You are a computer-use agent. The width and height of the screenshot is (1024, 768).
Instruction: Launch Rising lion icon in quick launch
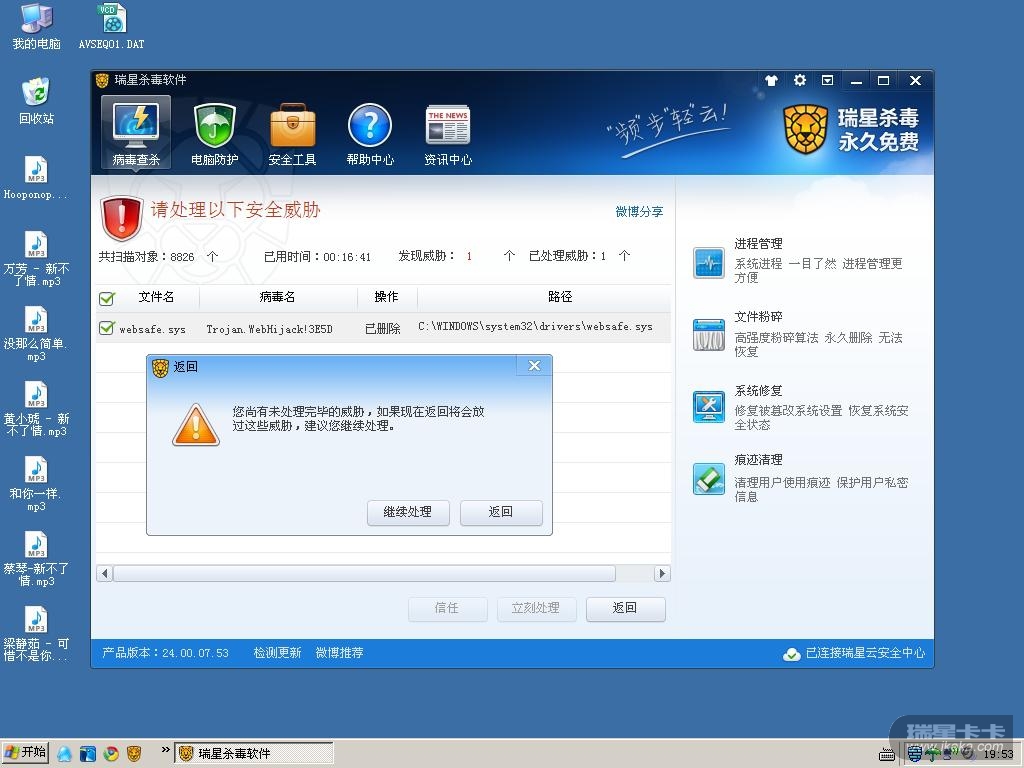(134, 754)
